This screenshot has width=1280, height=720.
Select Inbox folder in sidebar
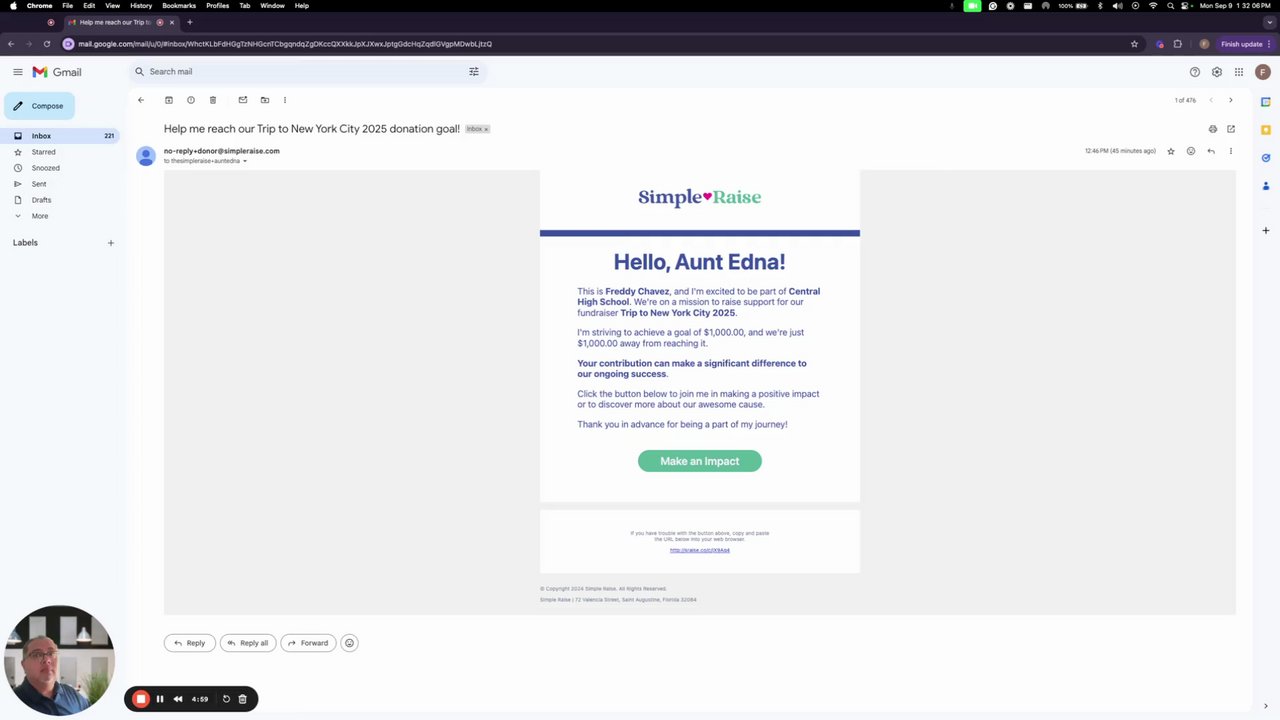coord(60,136)
